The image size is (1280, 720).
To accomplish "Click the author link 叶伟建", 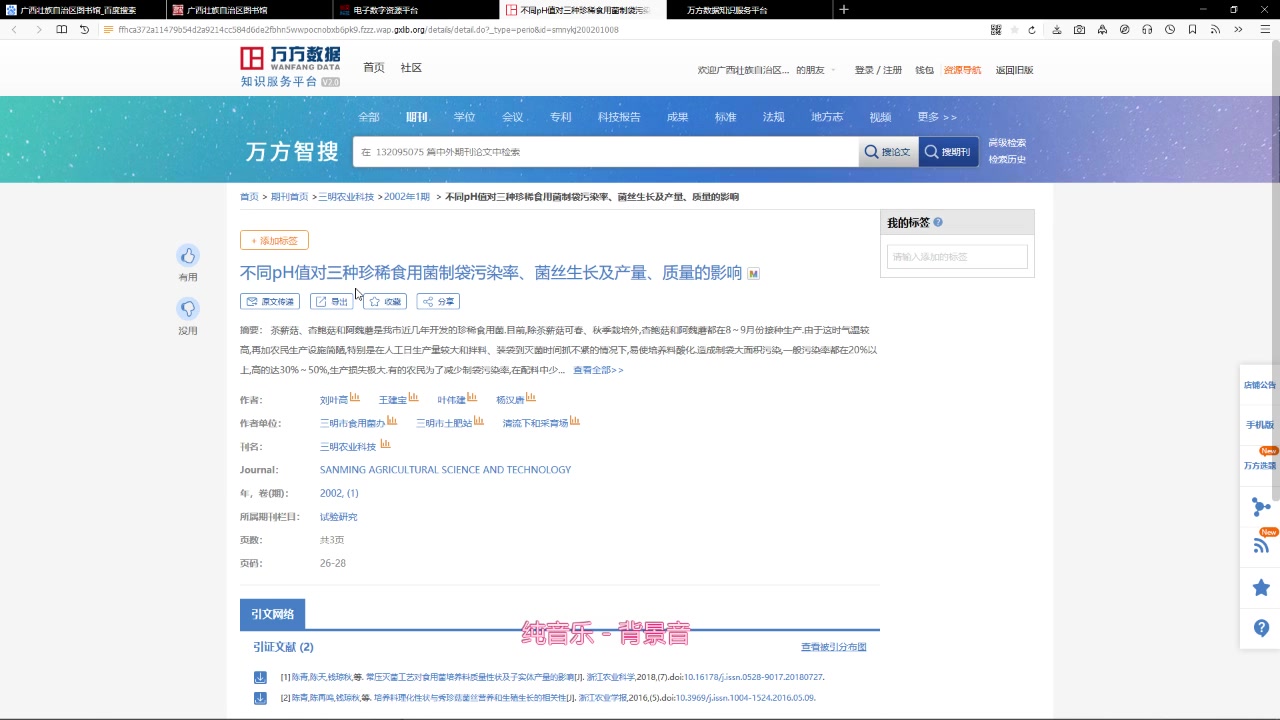I will [x=451, y=400].
